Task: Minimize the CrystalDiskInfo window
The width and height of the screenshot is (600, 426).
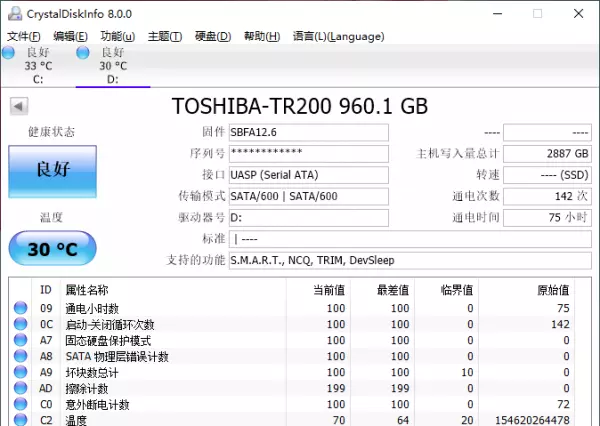Action: click(497, 14)
